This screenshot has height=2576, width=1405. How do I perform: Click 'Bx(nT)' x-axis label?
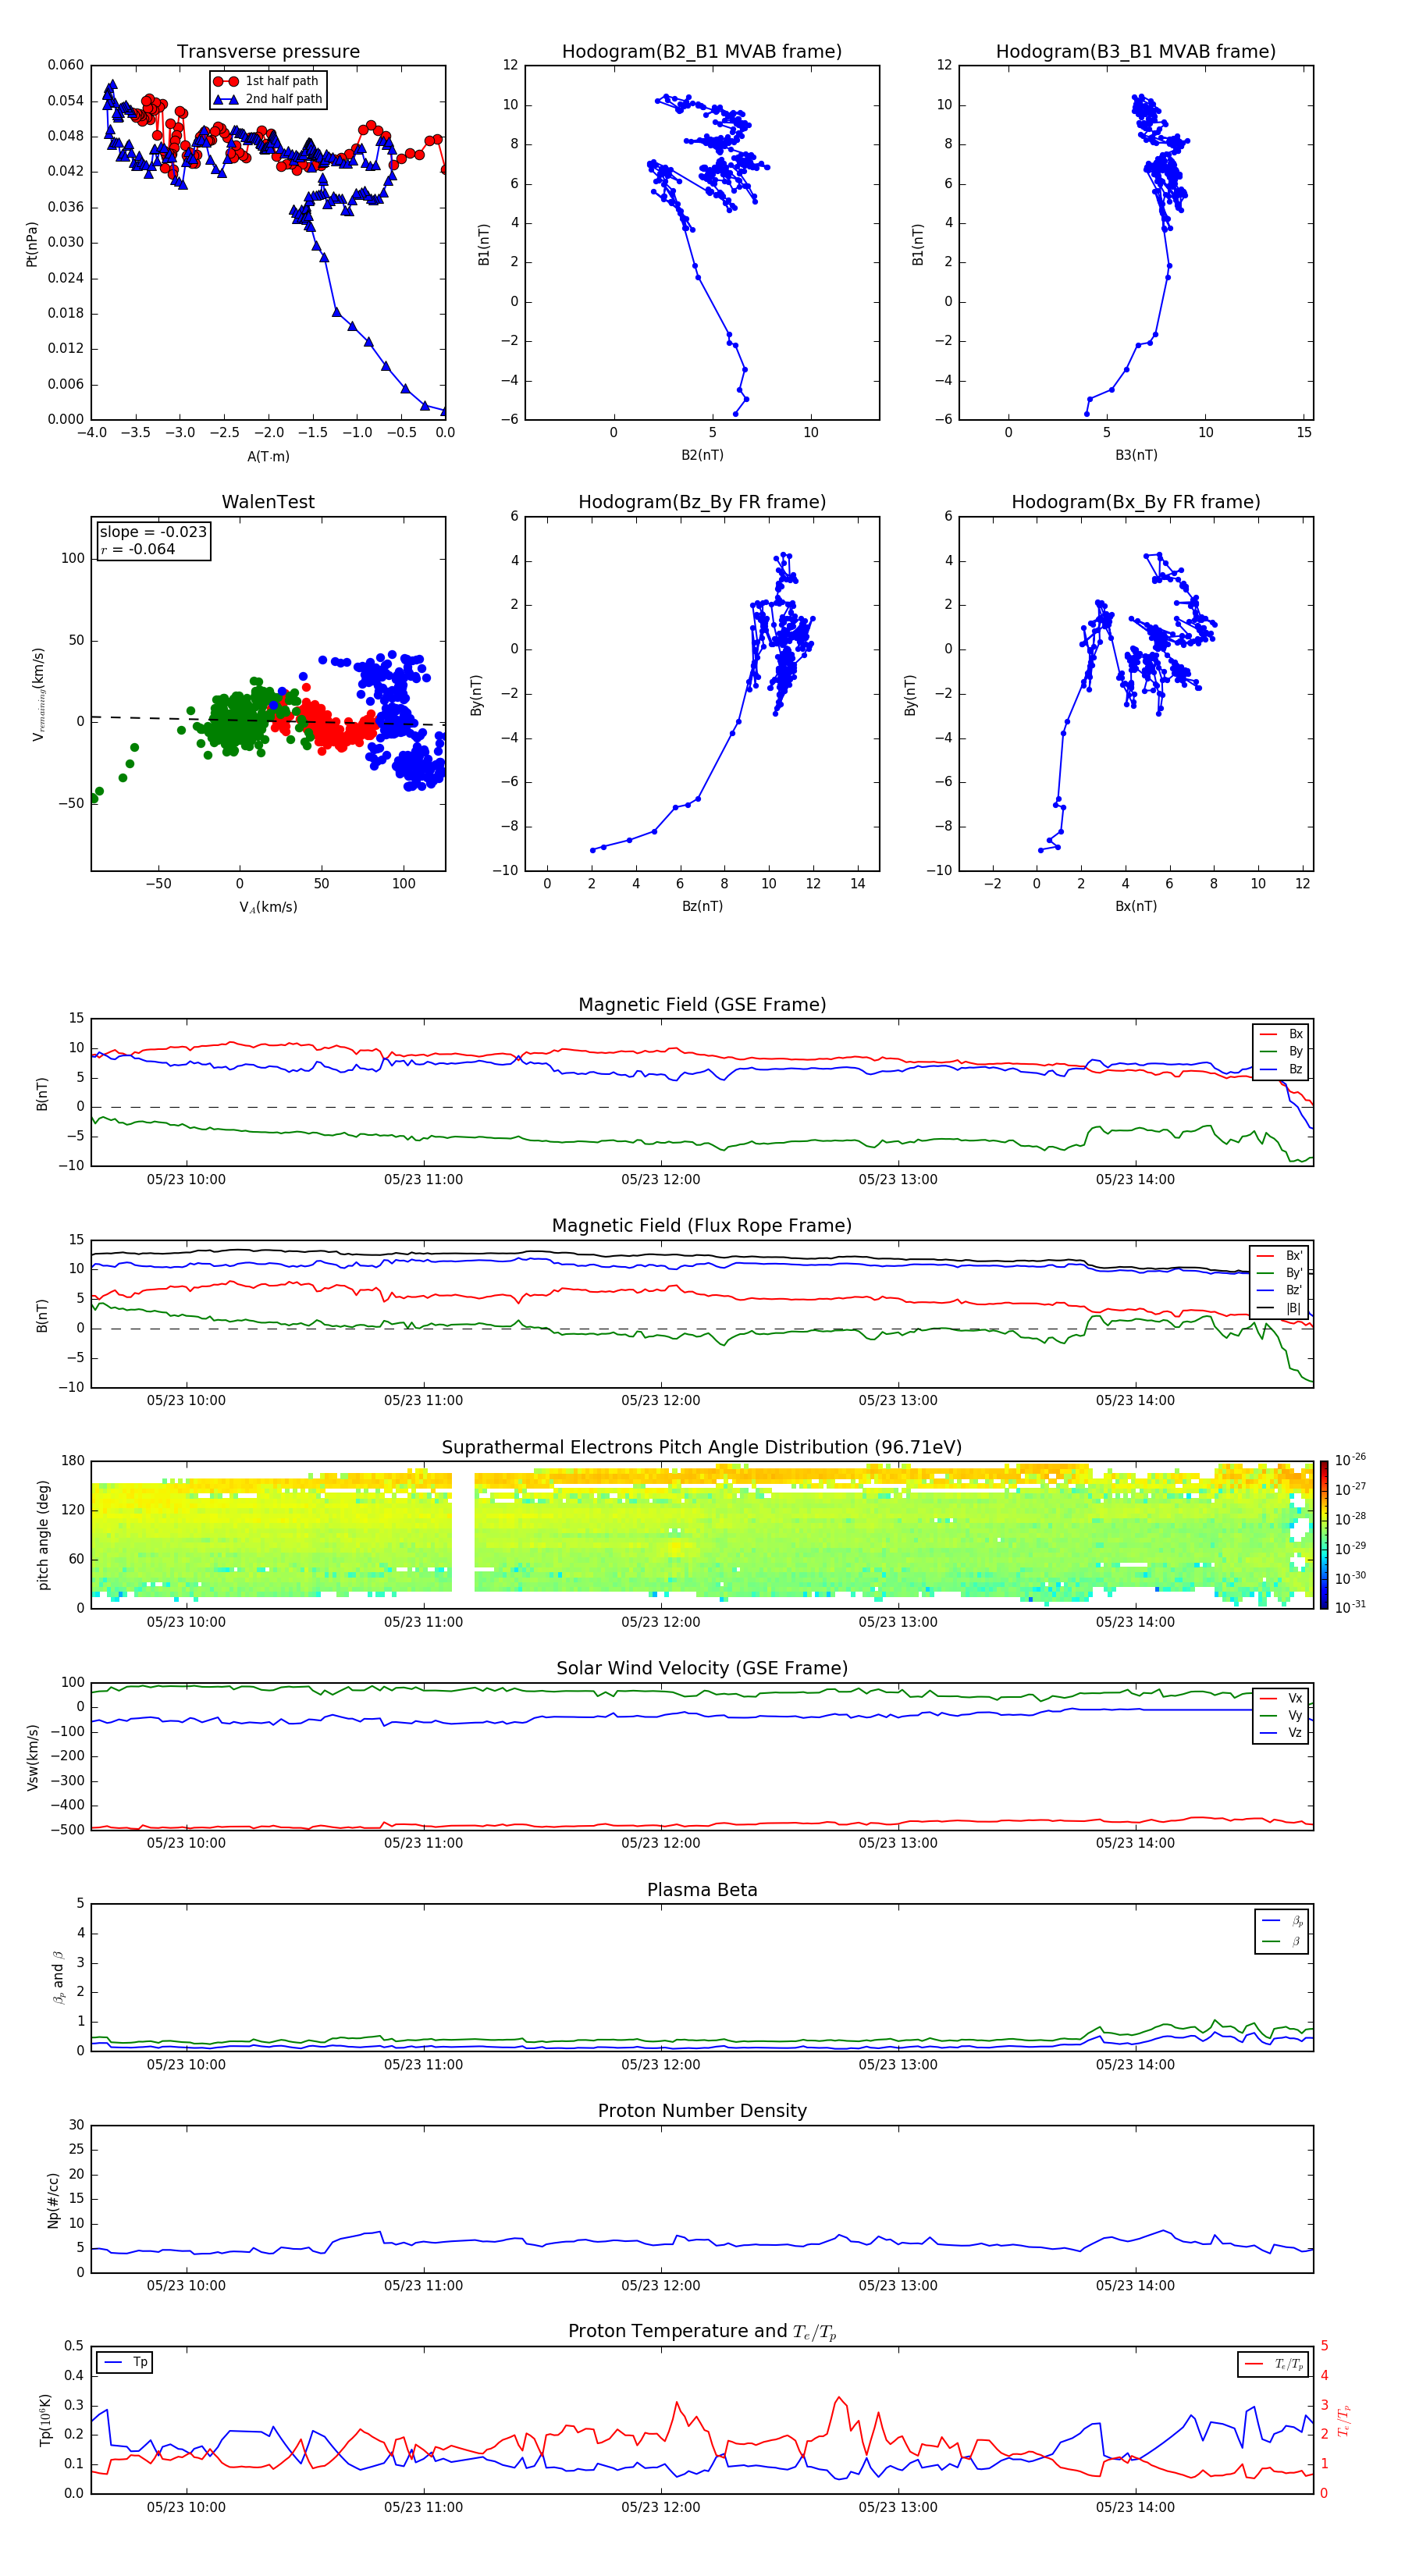(1136, 906)
